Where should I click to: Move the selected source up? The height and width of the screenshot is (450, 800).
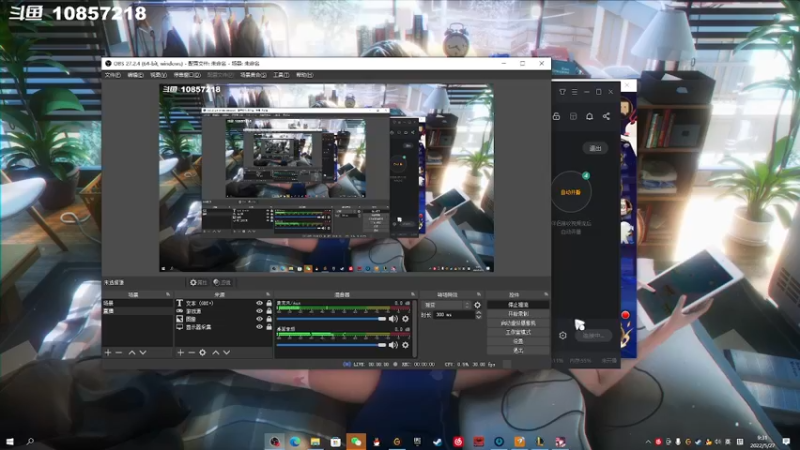click(x=215, y=353)
